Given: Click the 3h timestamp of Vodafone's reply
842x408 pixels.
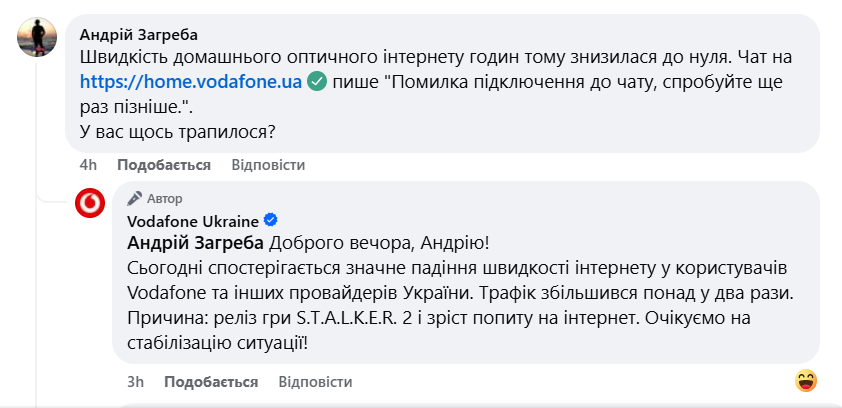Looking at the screenshot, I should pos(136,382).
